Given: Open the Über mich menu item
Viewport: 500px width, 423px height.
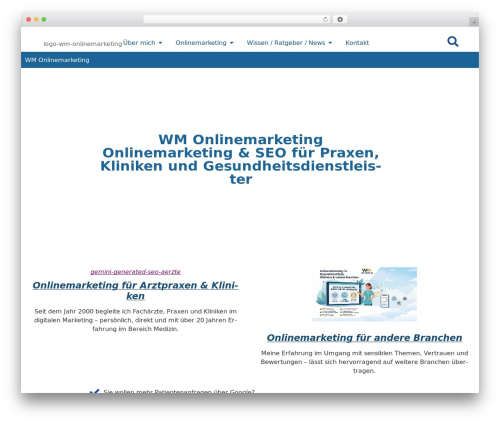Looking at the screenshot, I should [x=139, y=43].
